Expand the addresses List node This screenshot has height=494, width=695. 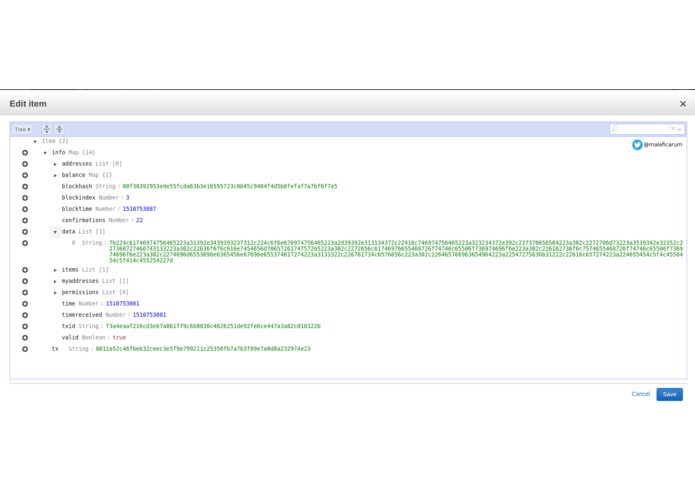(55, 164)
